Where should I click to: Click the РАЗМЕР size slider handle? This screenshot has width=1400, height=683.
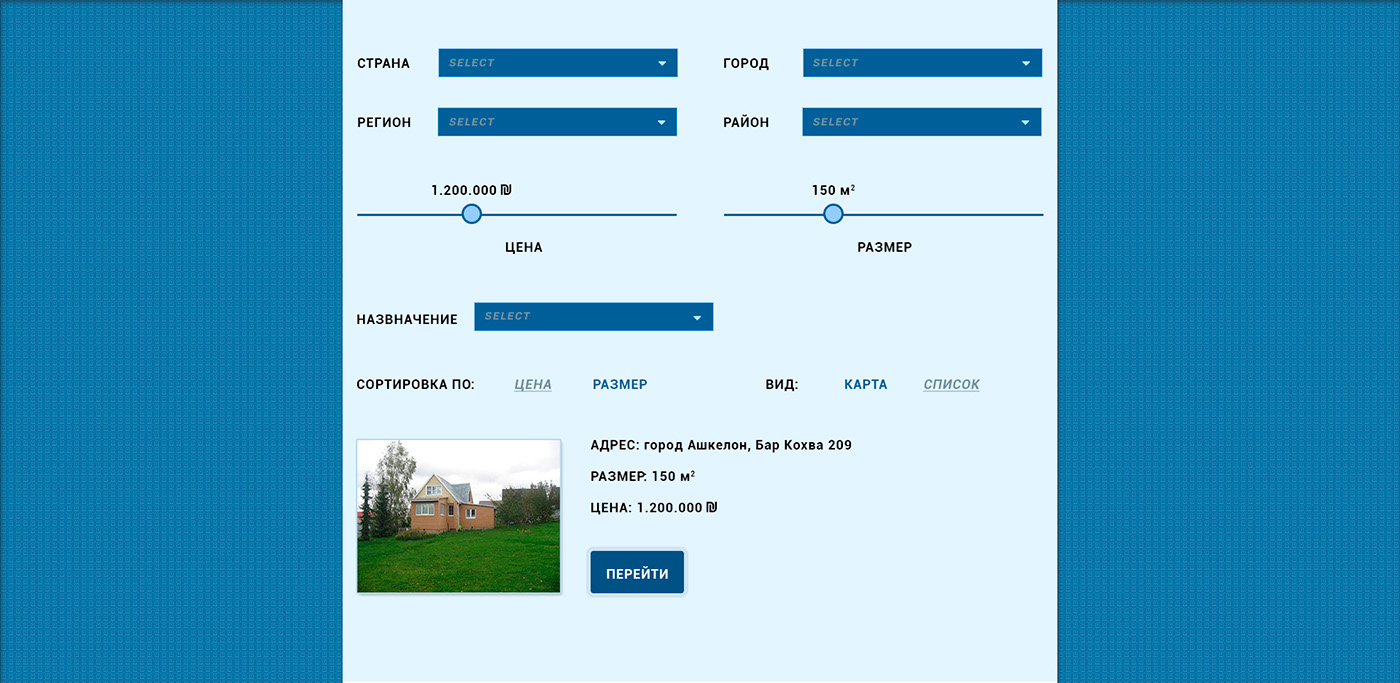tap(833, 214)
